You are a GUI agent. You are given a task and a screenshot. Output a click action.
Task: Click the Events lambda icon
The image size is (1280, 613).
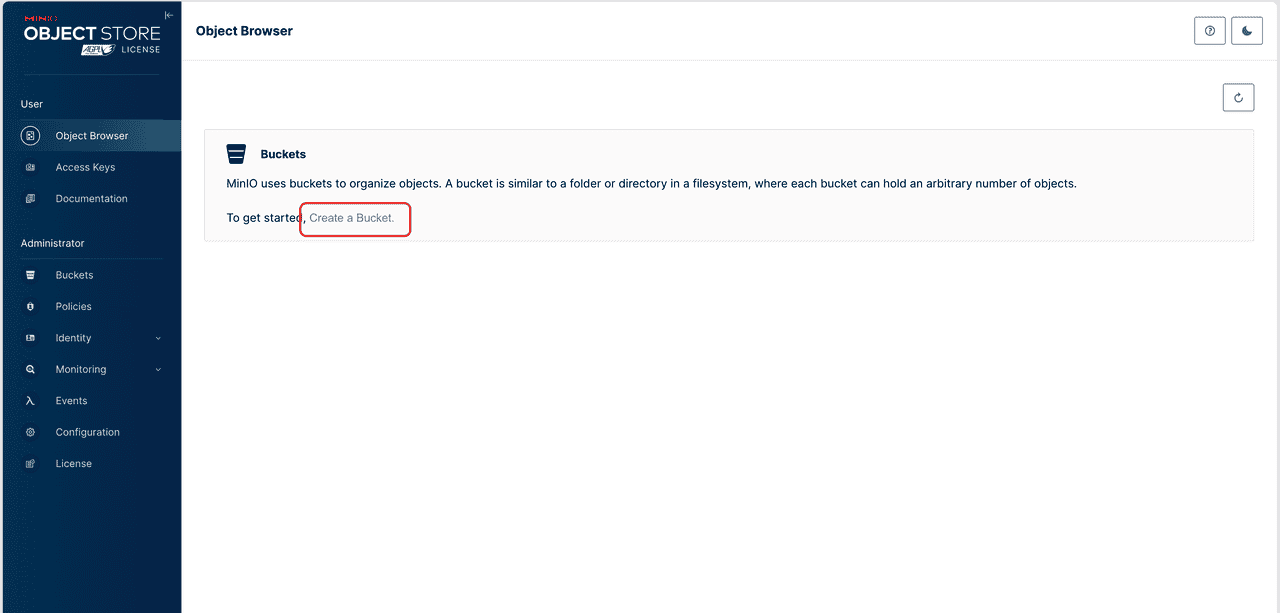30,401
